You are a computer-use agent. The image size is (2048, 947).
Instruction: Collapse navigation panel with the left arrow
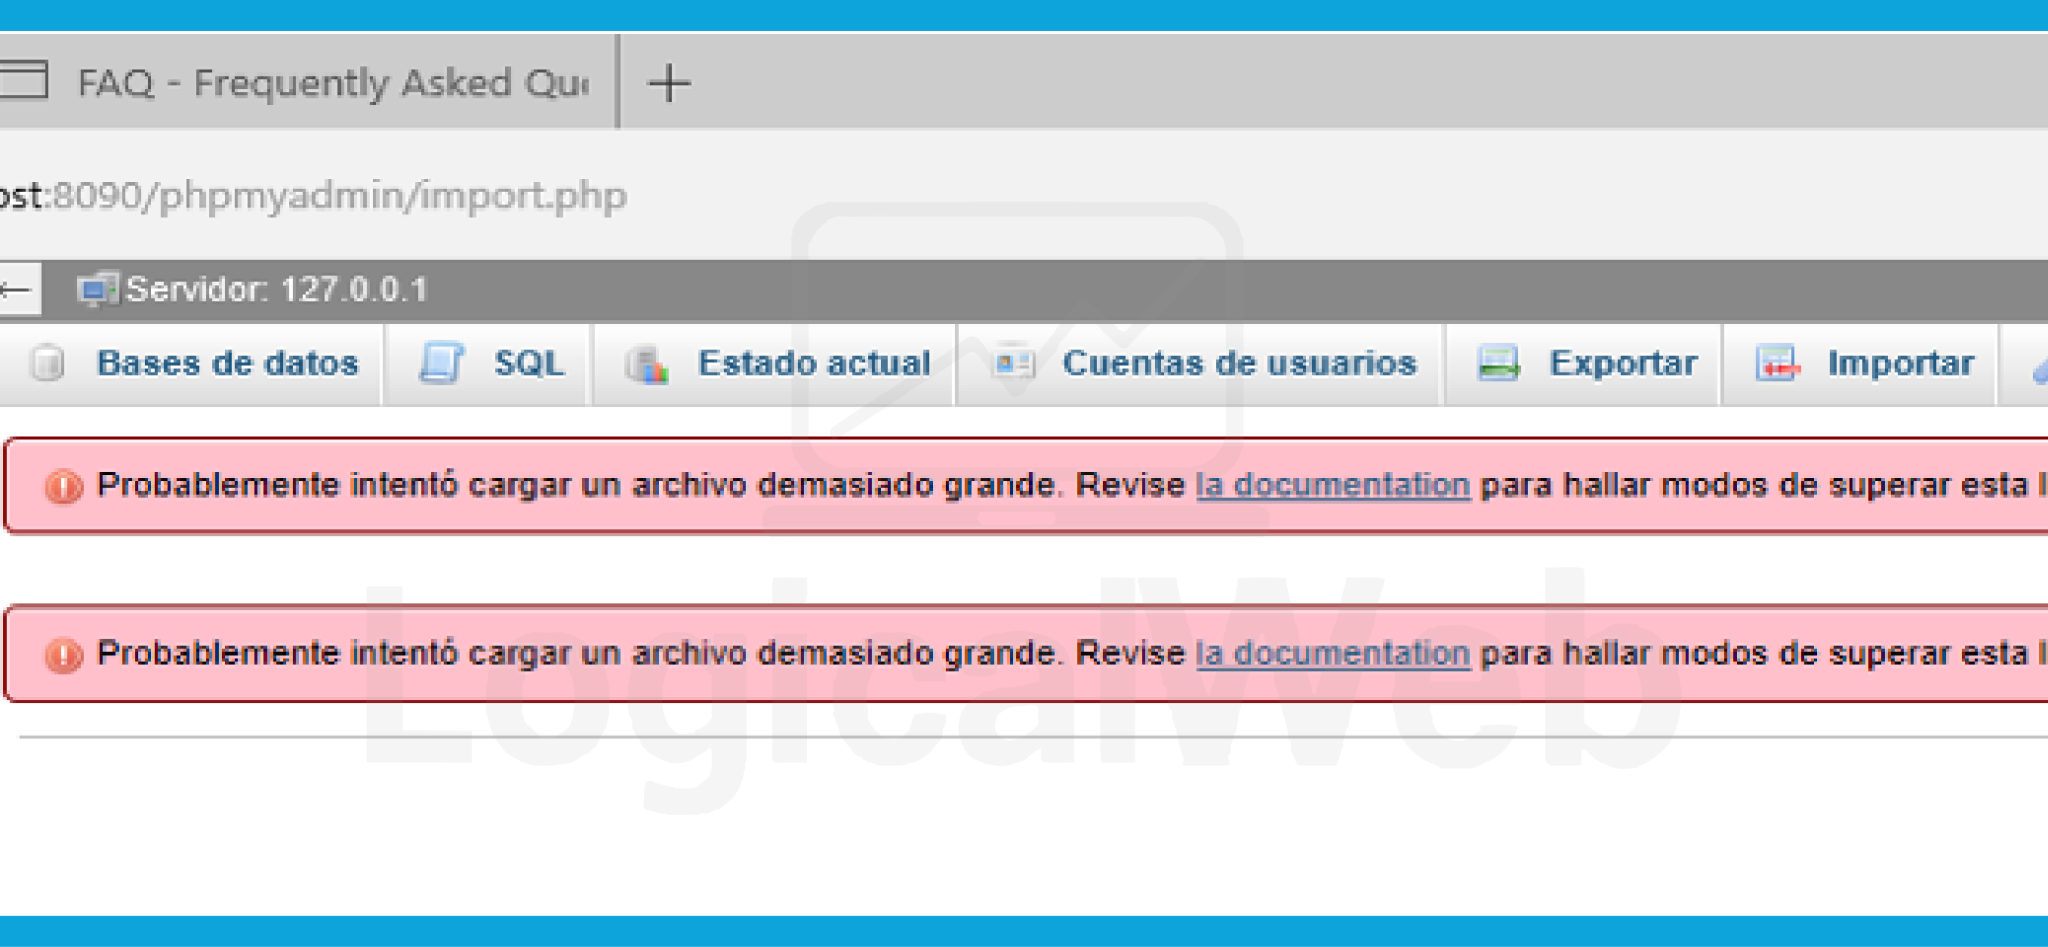coord(17,290)
